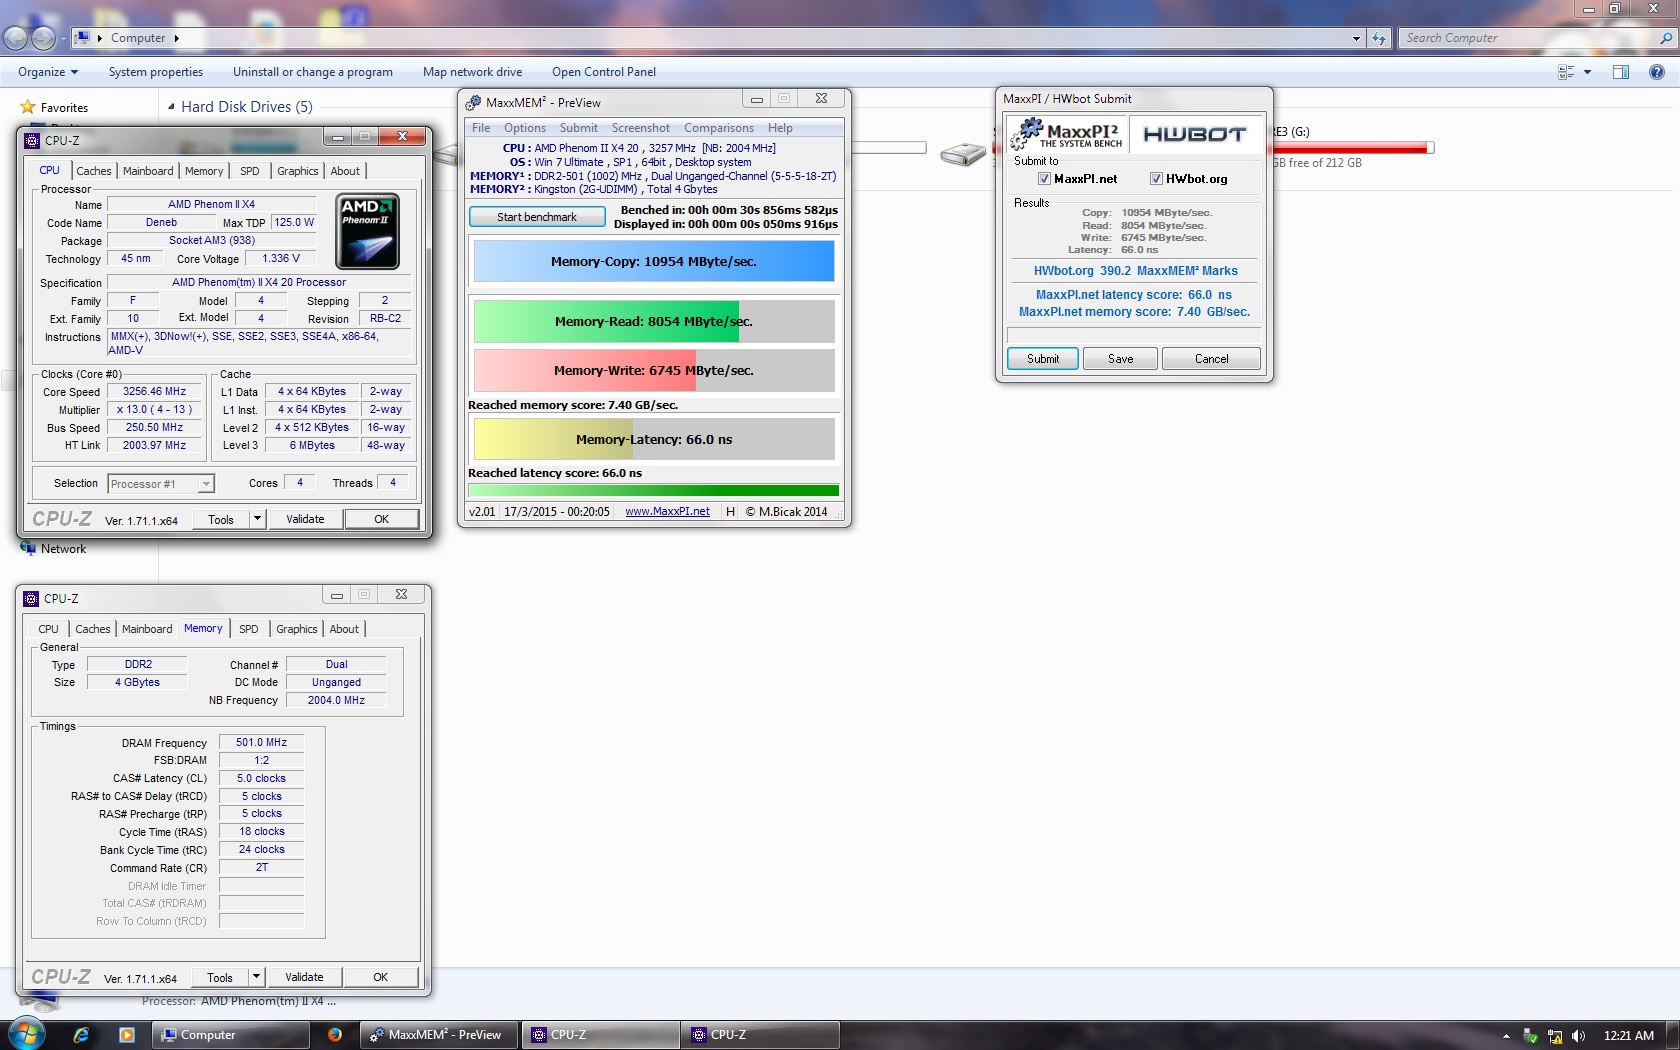Switch to SPD tab in Memory CPU-Z window
Screen dimensions: 1680x1050
[249, 629]
